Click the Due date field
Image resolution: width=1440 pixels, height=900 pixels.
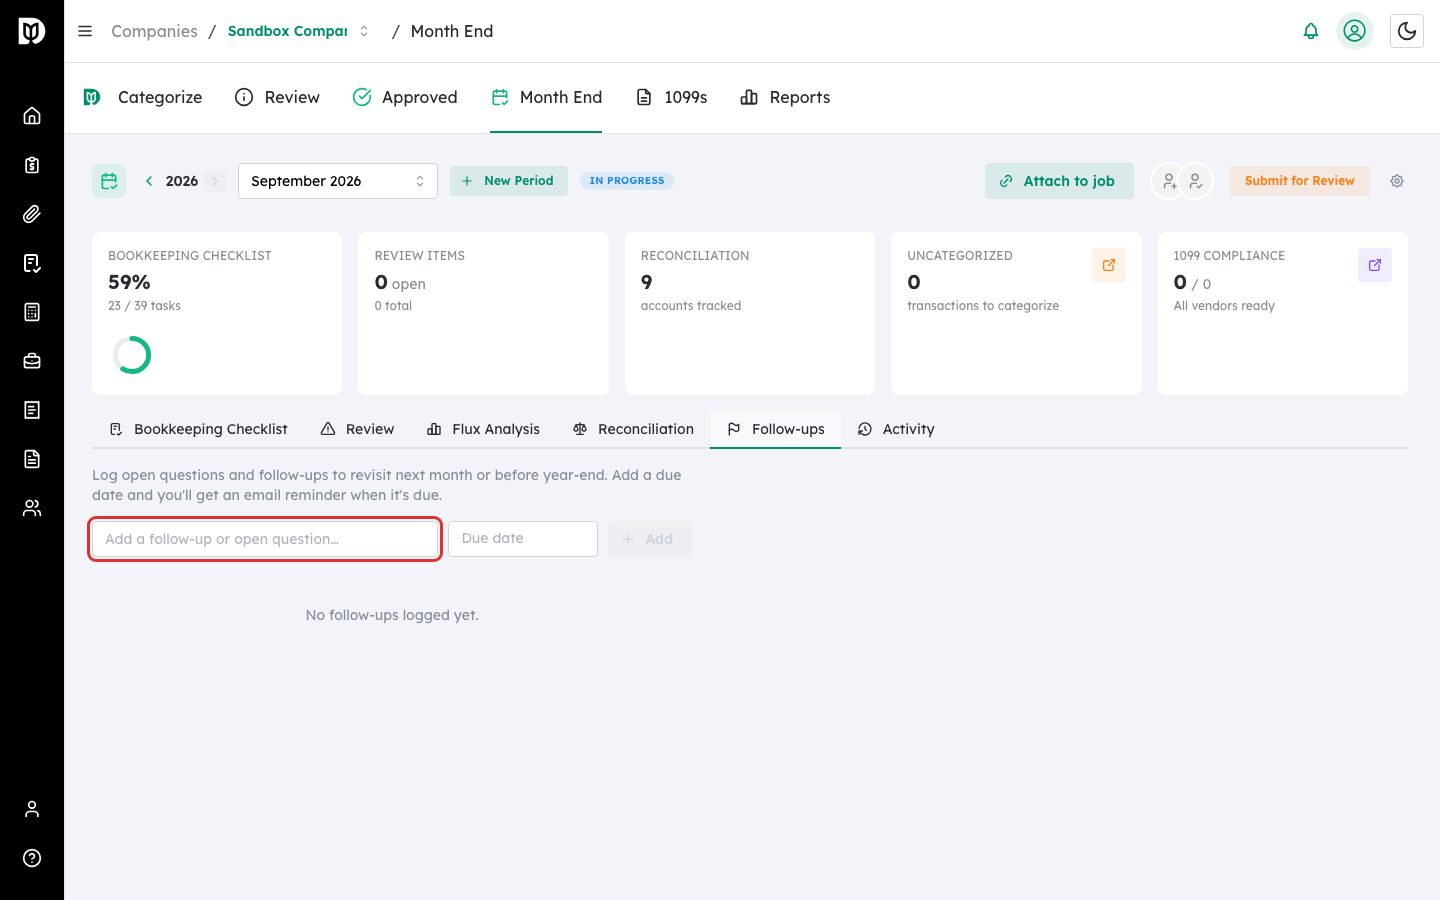pos(523,539)
